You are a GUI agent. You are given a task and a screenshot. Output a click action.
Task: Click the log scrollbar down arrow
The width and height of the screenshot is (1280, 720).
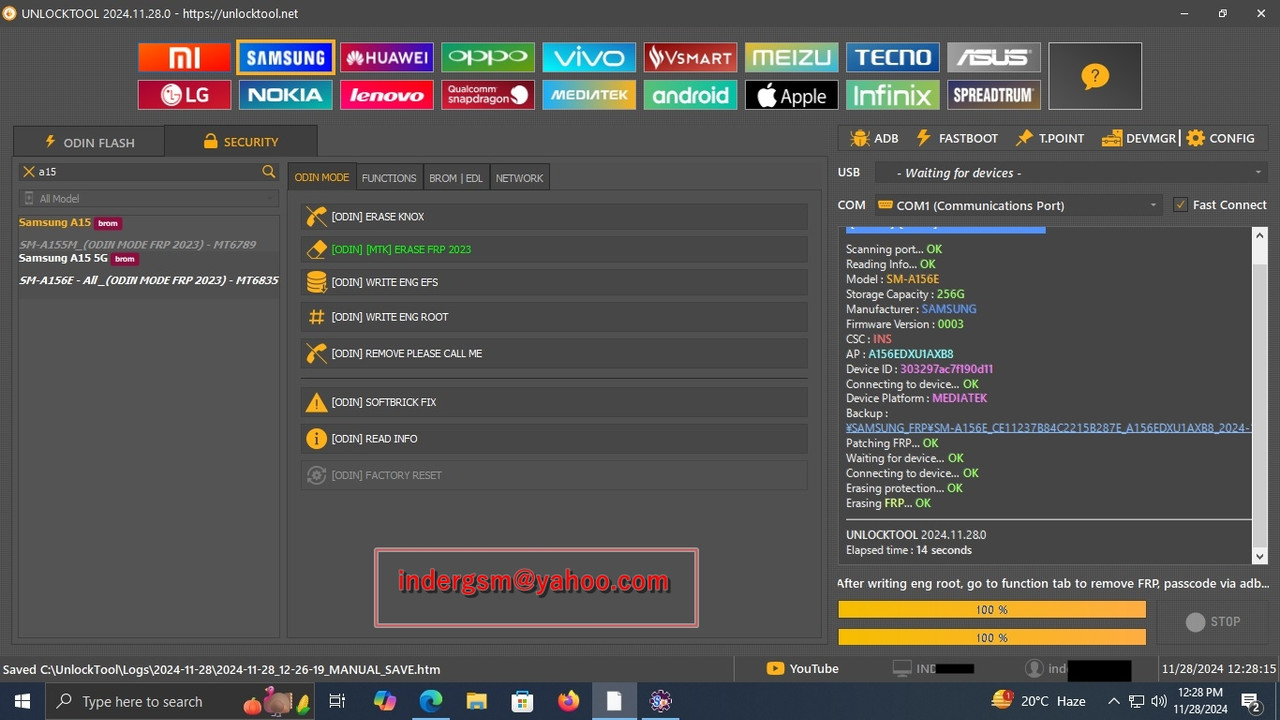click(x=1259, y=556)
